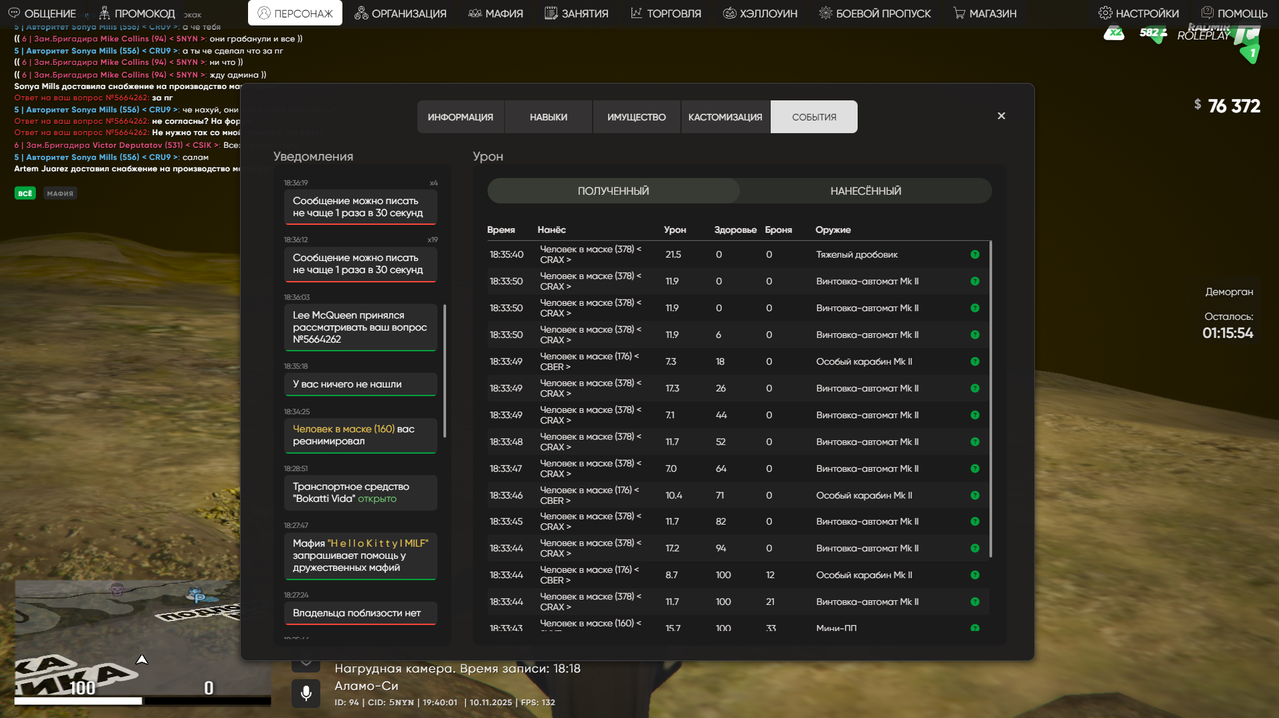1279x718 pixels.
Task: Open the 18:36:19 message limit notification
Action: [360, 207]
